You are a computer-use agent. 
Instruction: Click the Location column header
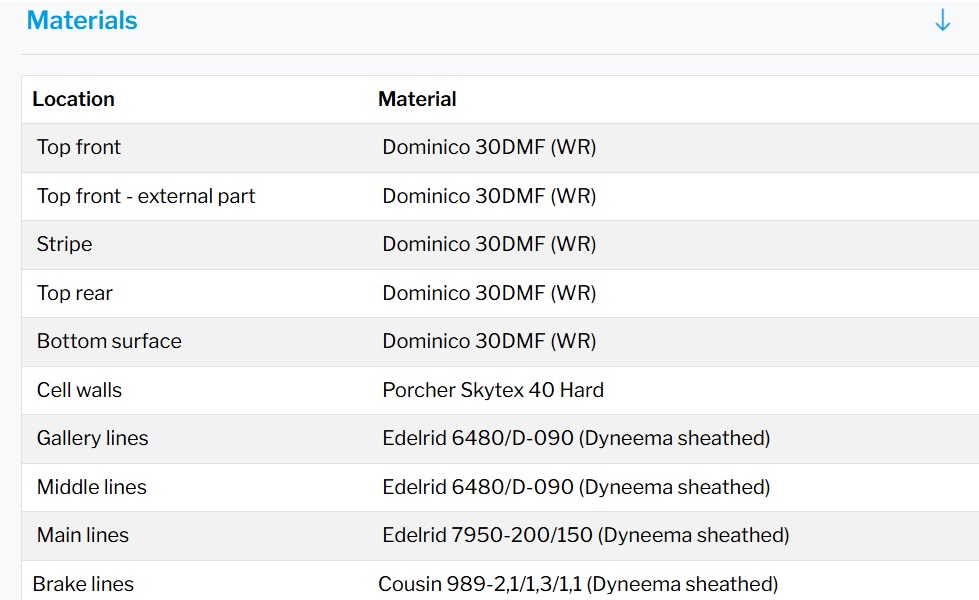73,99
